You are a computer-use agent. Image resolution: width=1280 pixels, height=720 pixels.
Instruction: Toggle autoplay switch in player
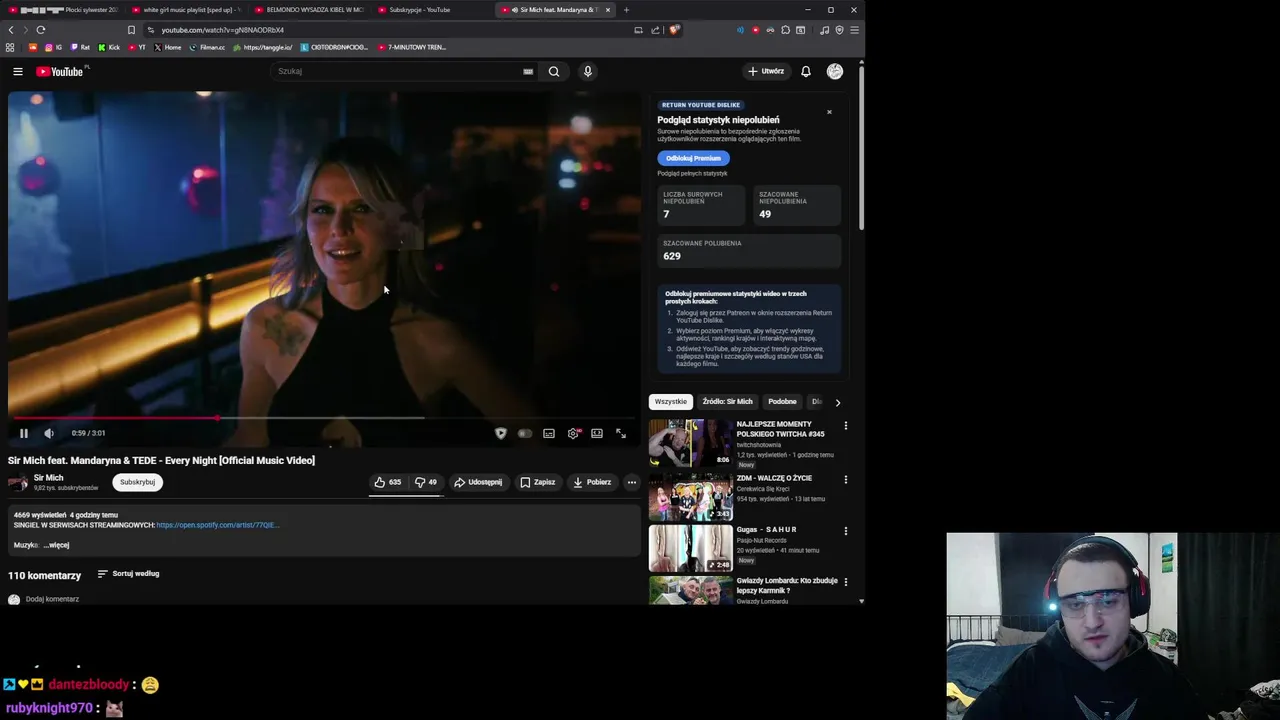point(525,433)
